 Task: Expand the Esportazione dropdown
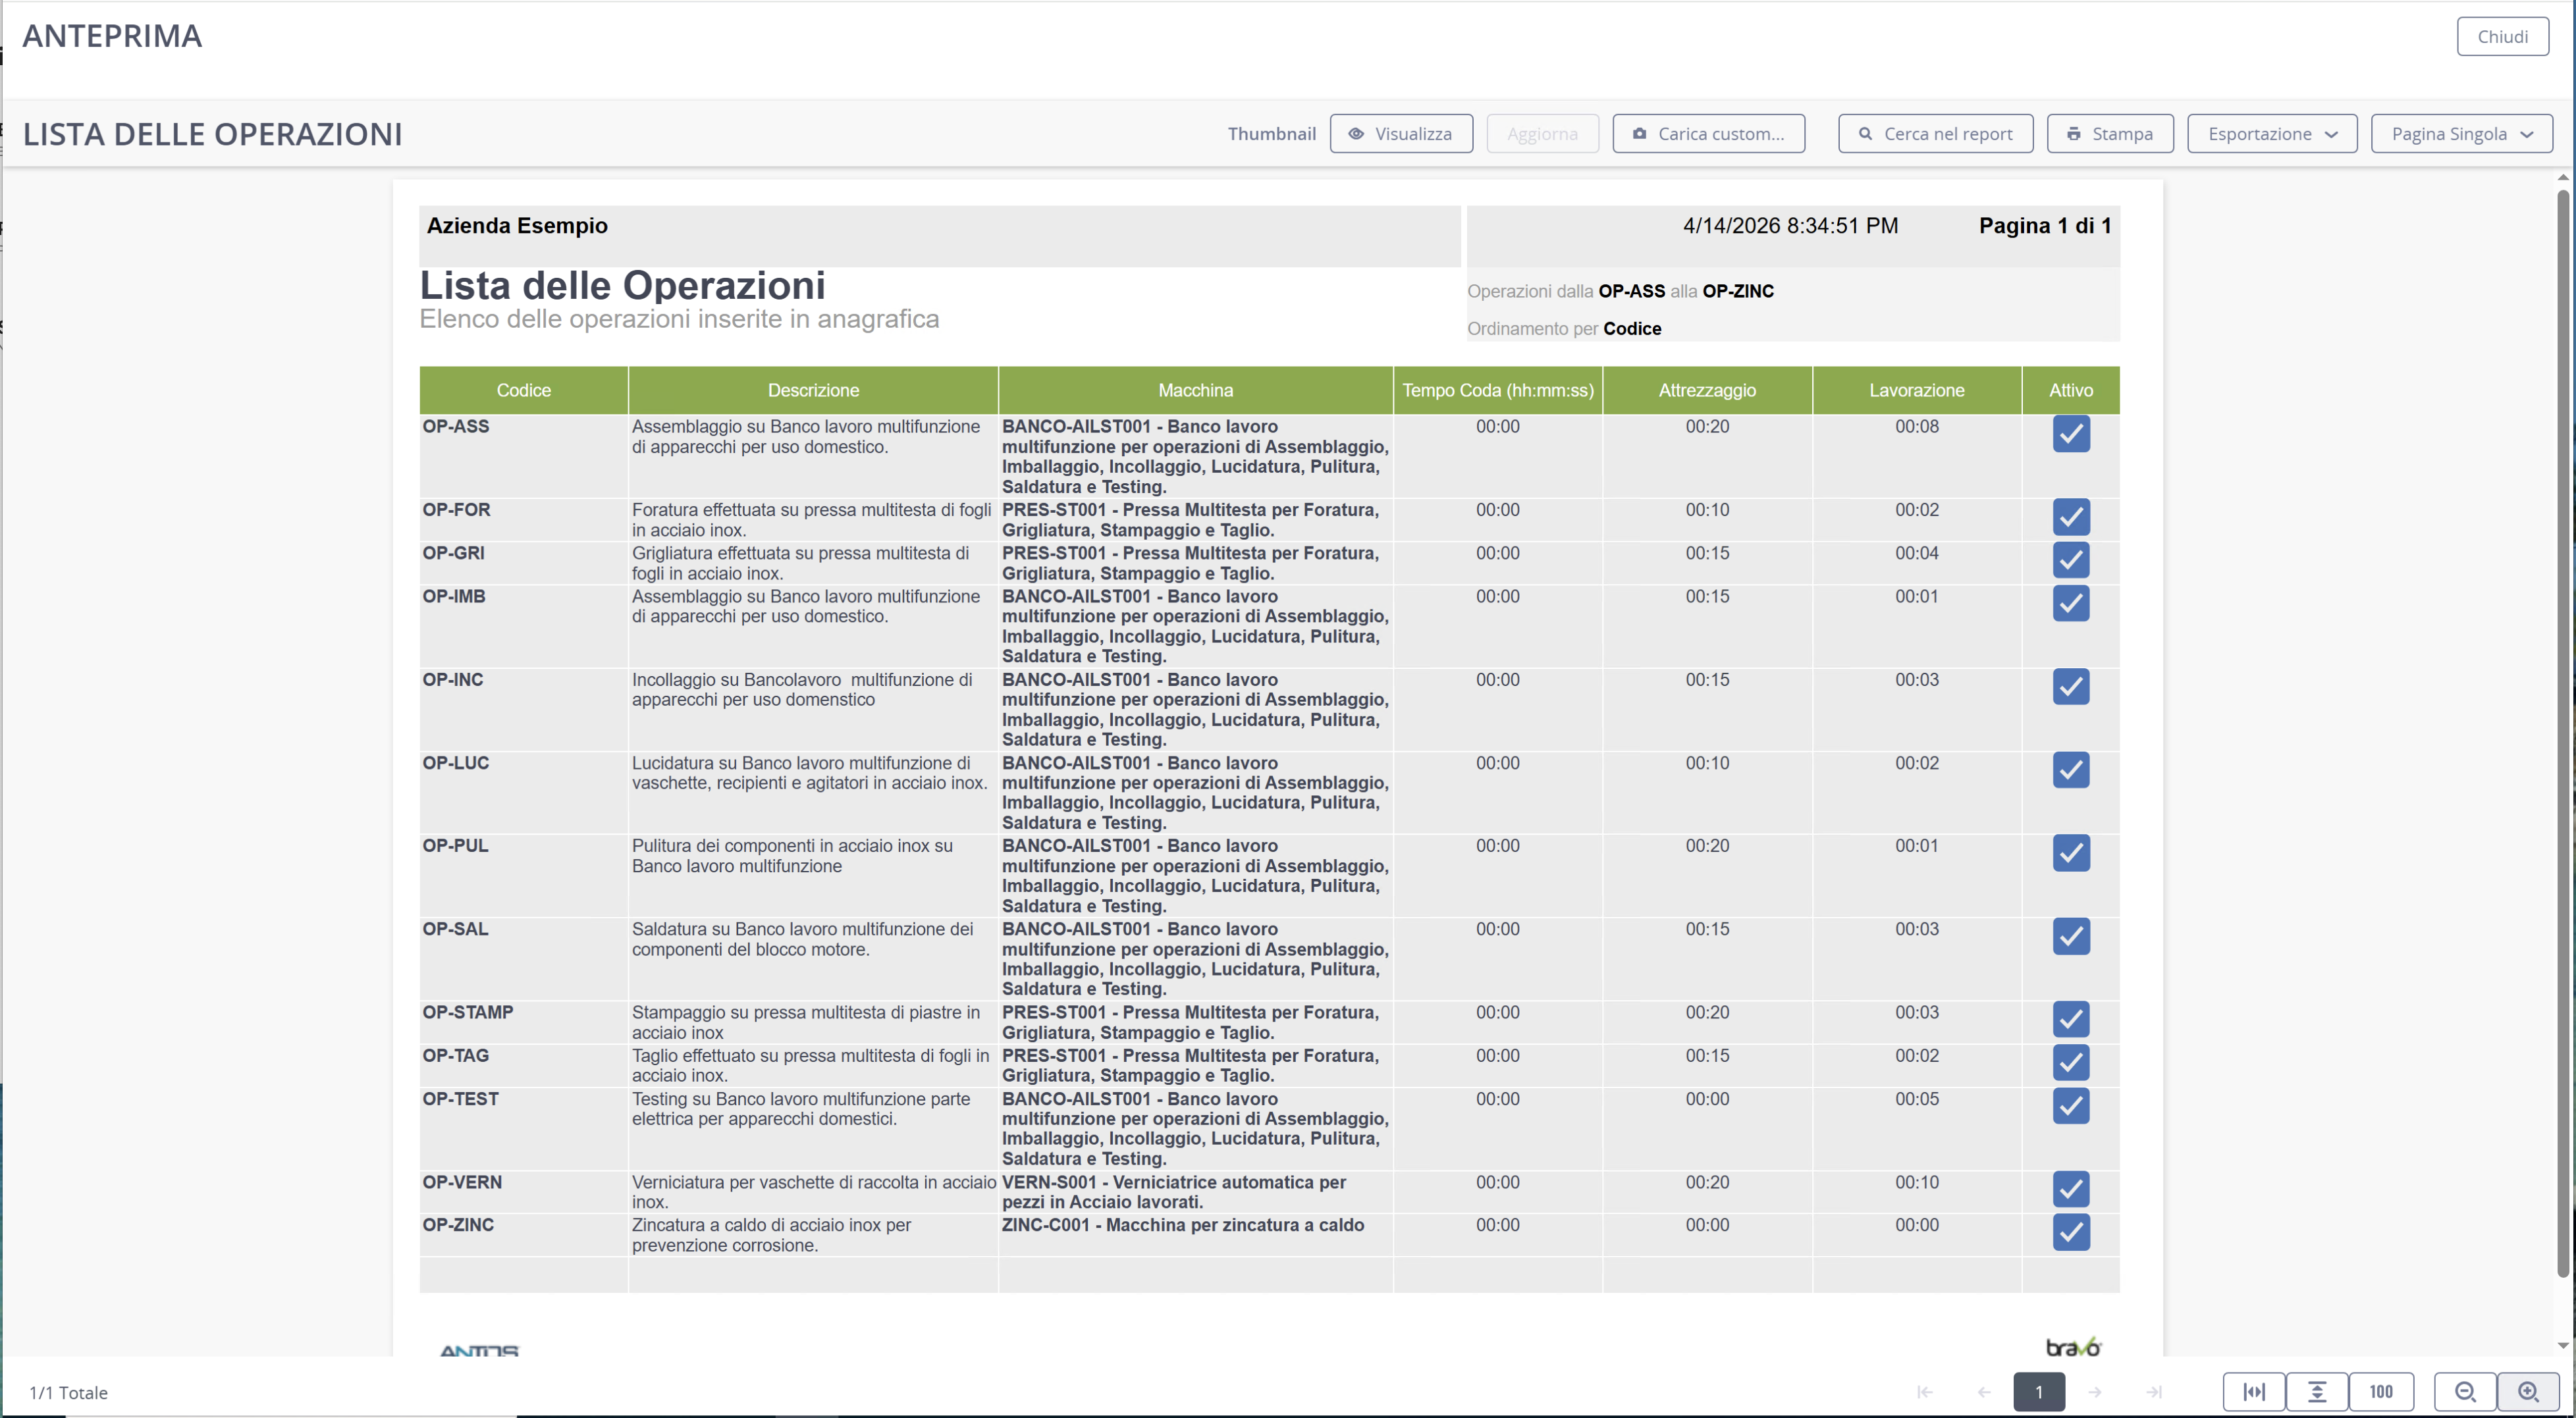tap(2272, 134)
